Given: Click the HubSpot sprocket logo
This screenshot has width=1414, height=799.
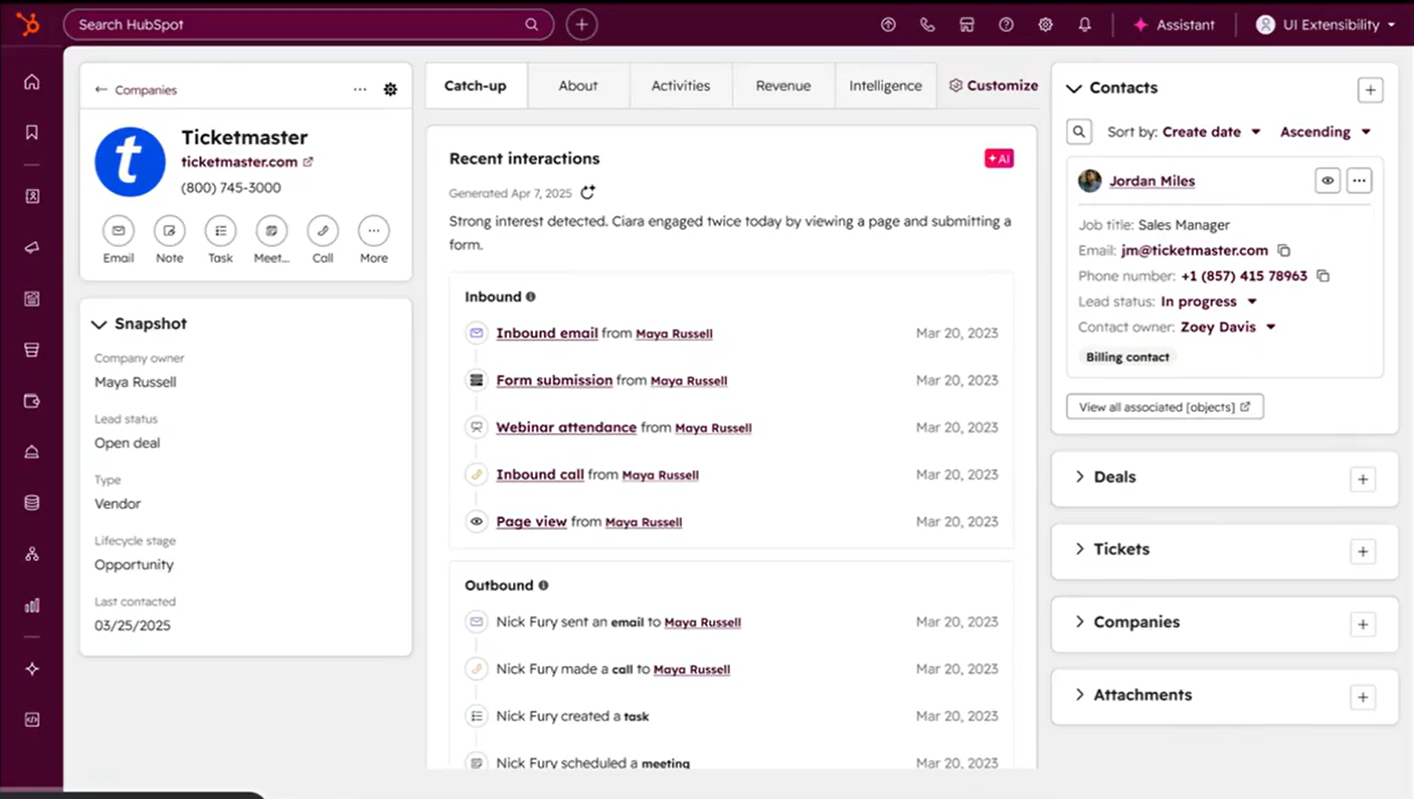Looking at the screenshot, I should pos(28,24).
